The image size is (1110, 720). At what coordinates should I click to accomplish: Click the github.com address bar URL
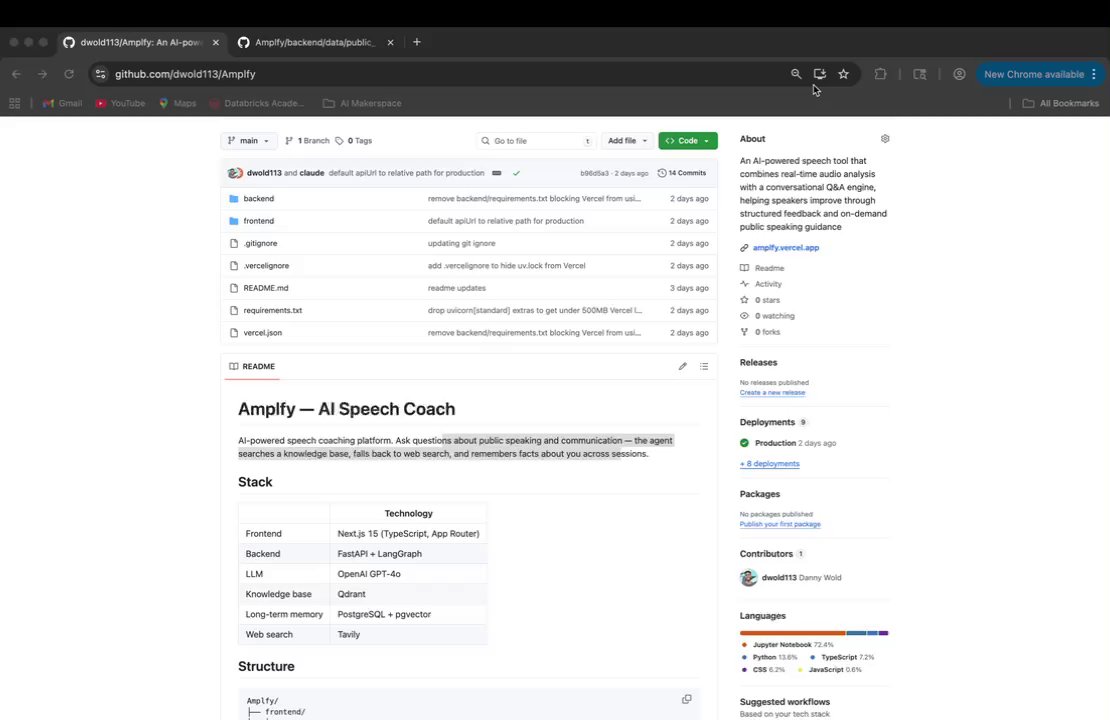[x=185, y=74]
